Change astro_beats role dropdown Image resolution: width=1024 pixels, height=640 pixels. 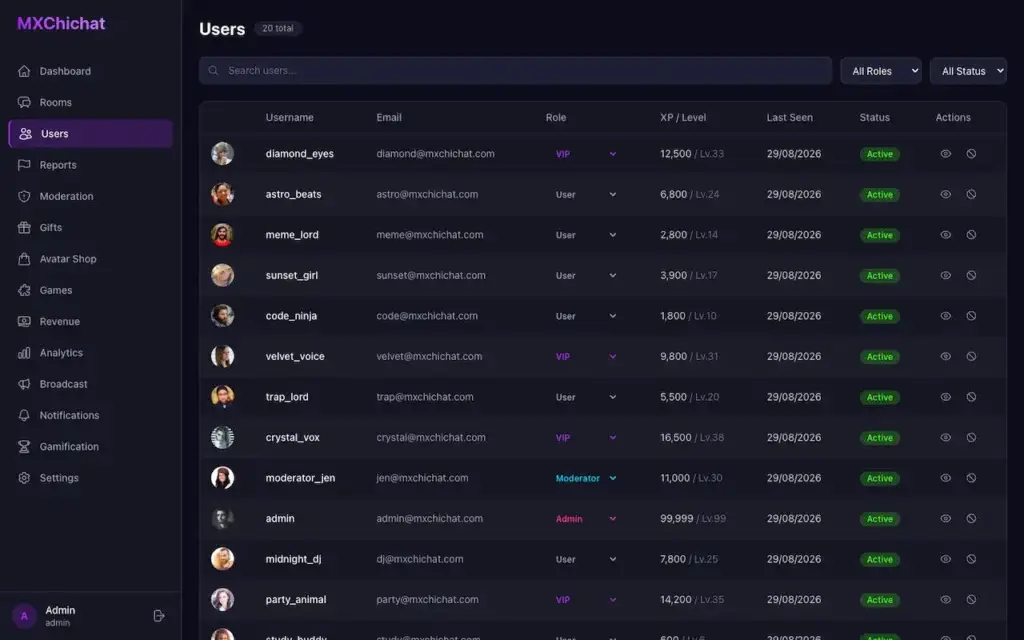click(584, 195)
